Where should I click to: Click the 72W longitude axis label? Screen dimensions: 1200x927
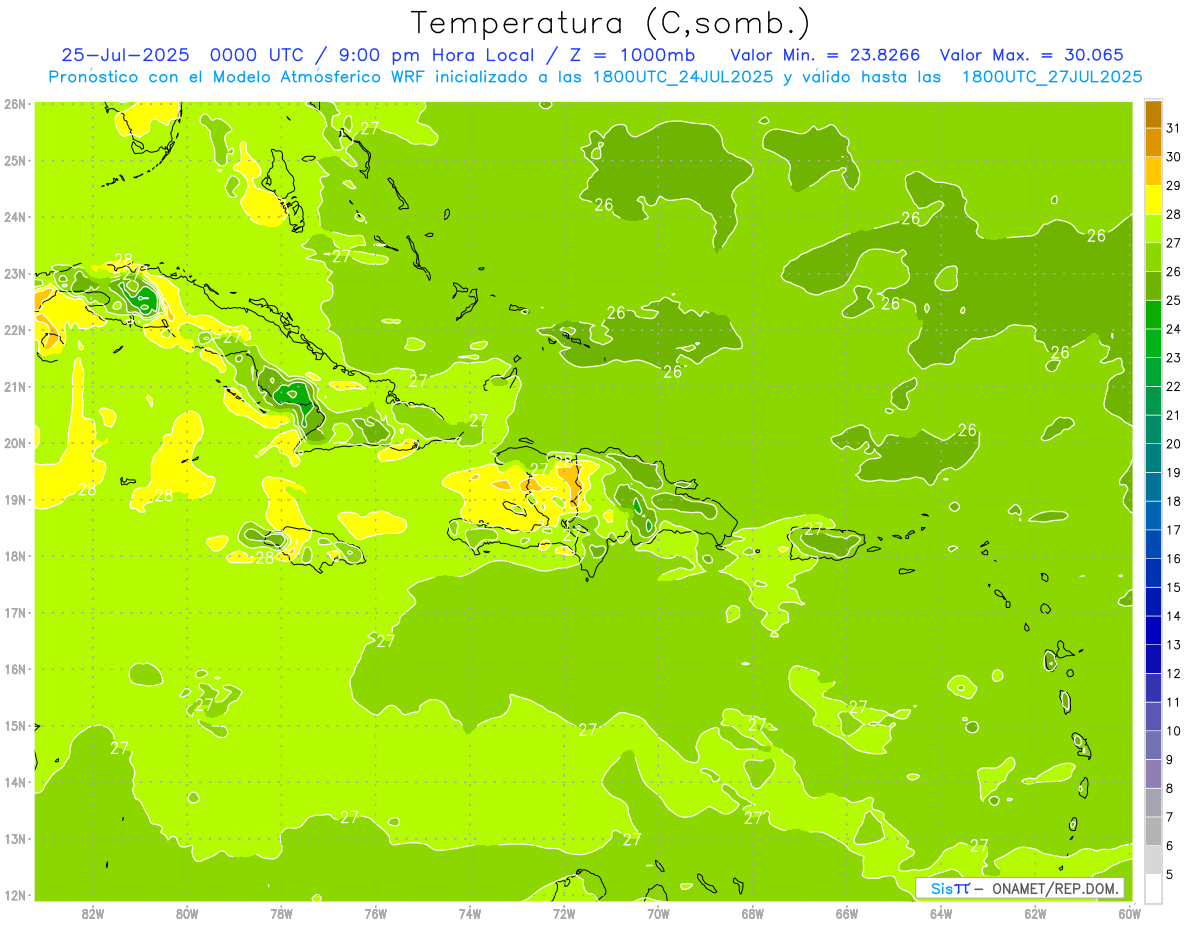pyautogui.click(x=564, y=912)
